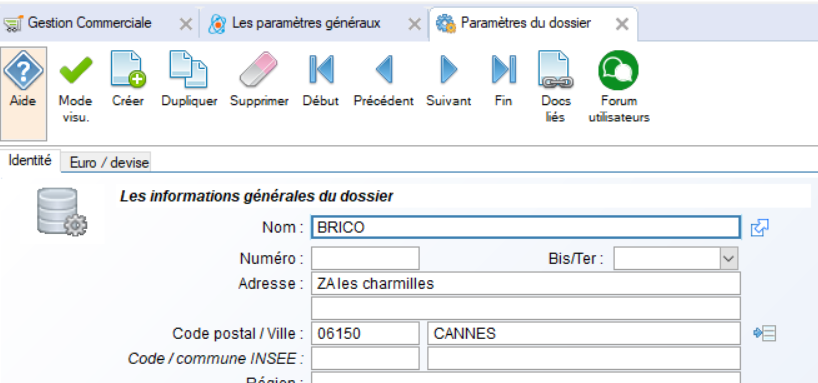Select the Dupliquer toolbar icon
Image resolution: width=818 pixels, height=383 pixels.
pos(189,79)
